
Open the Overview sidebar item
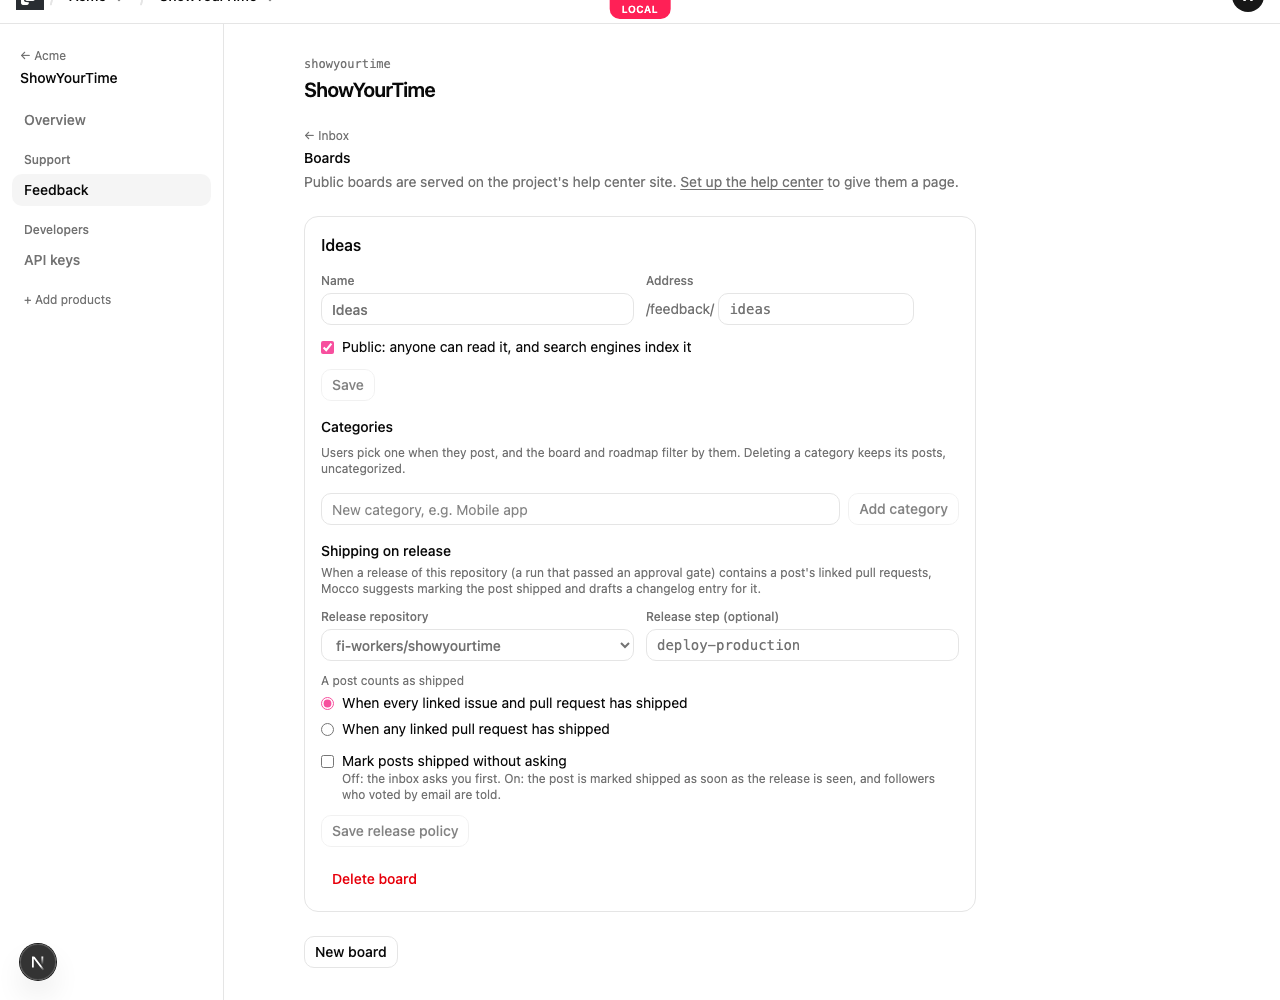55,120
